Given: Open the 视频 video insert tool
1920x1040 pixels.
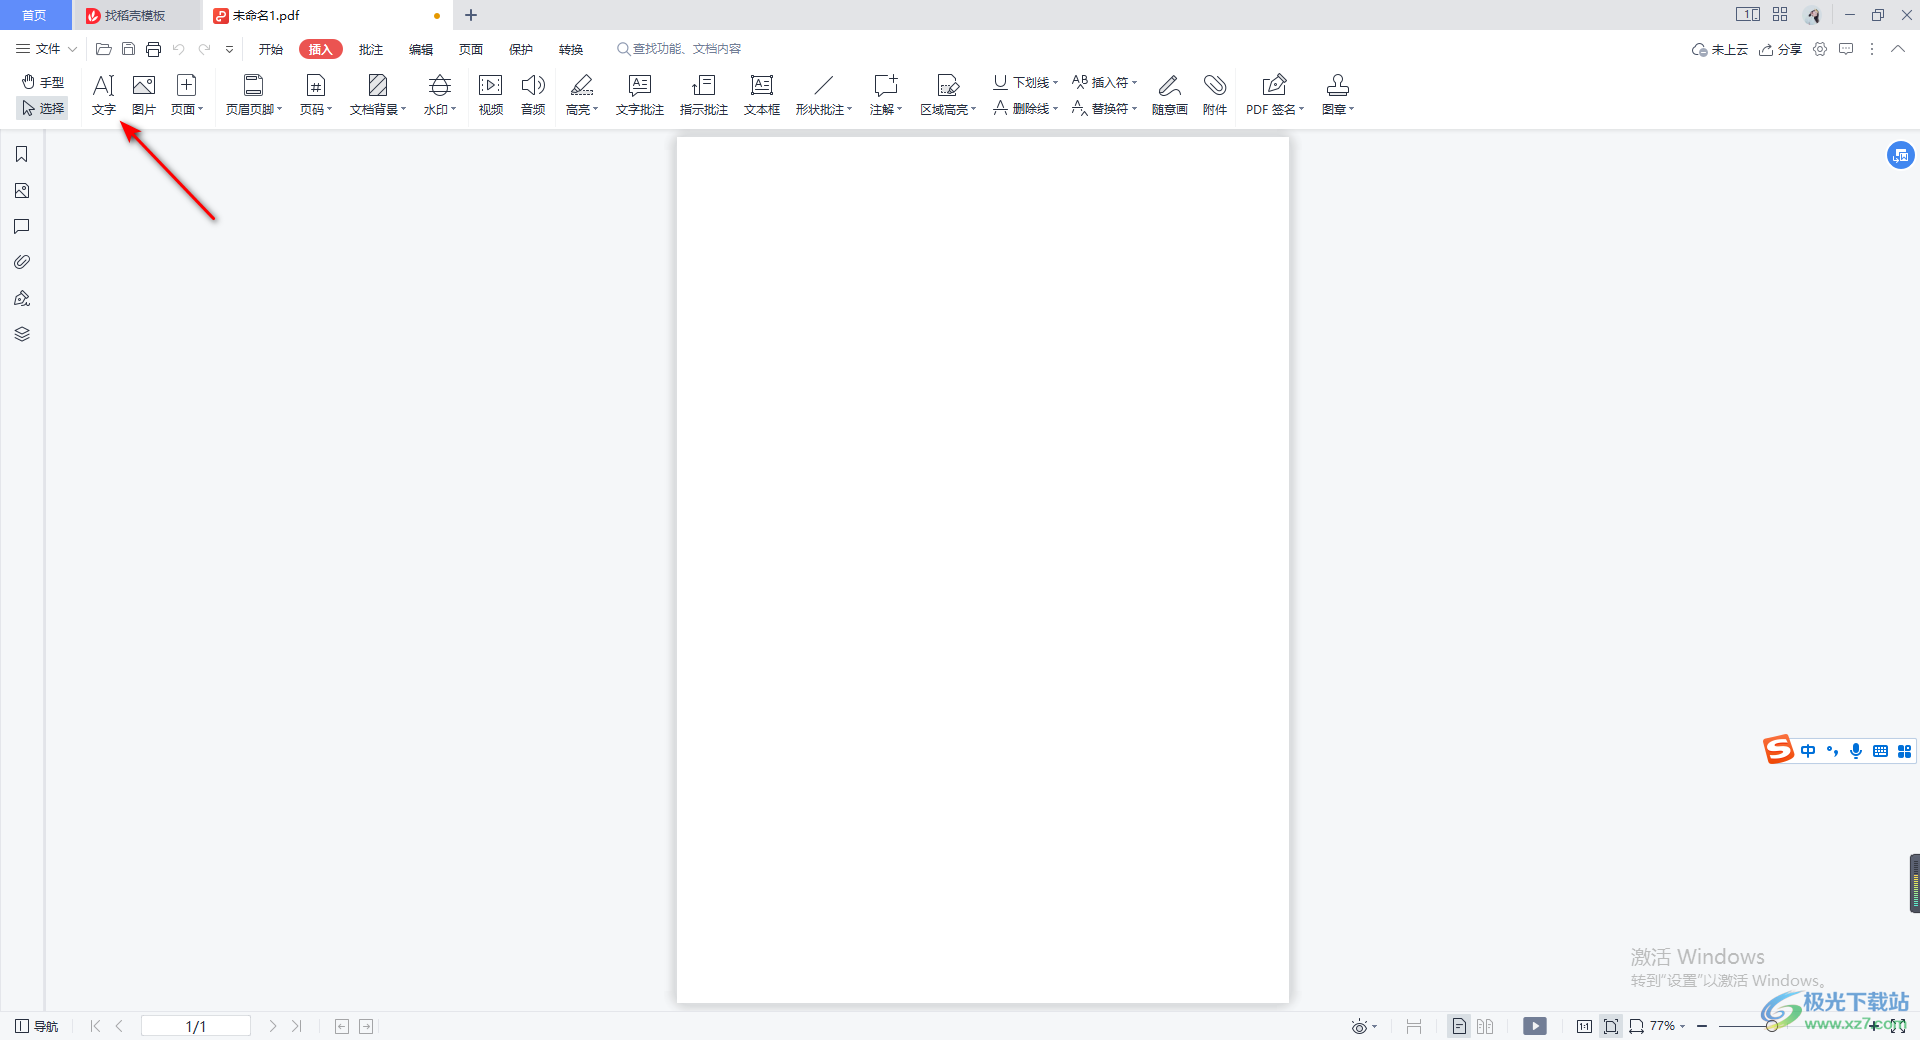Looking at the screenshot, I should click(x=491, y=95).
